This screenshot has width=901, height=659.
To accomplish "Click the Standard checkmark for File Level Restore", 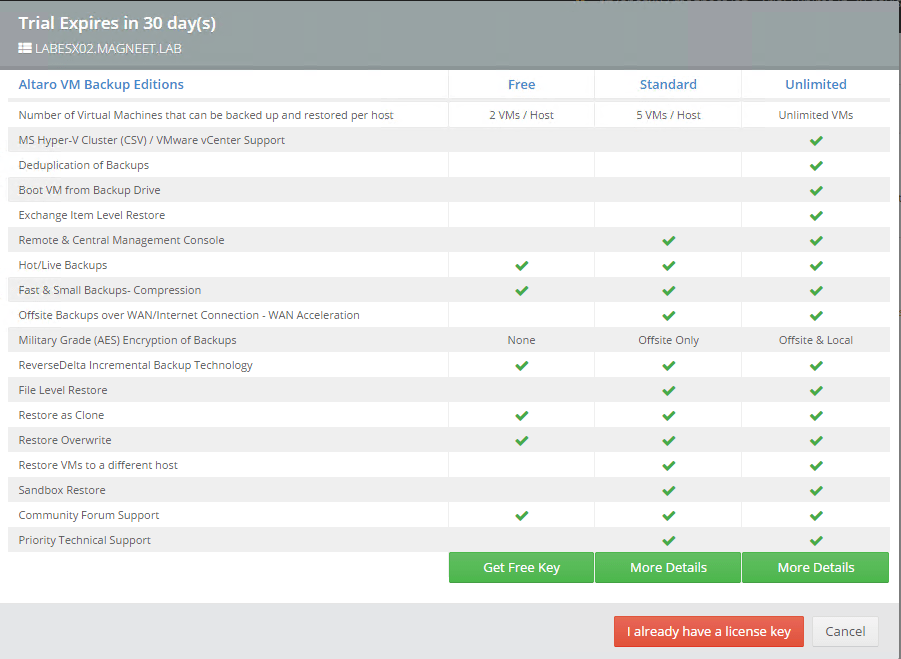I will tap(668, 391).
